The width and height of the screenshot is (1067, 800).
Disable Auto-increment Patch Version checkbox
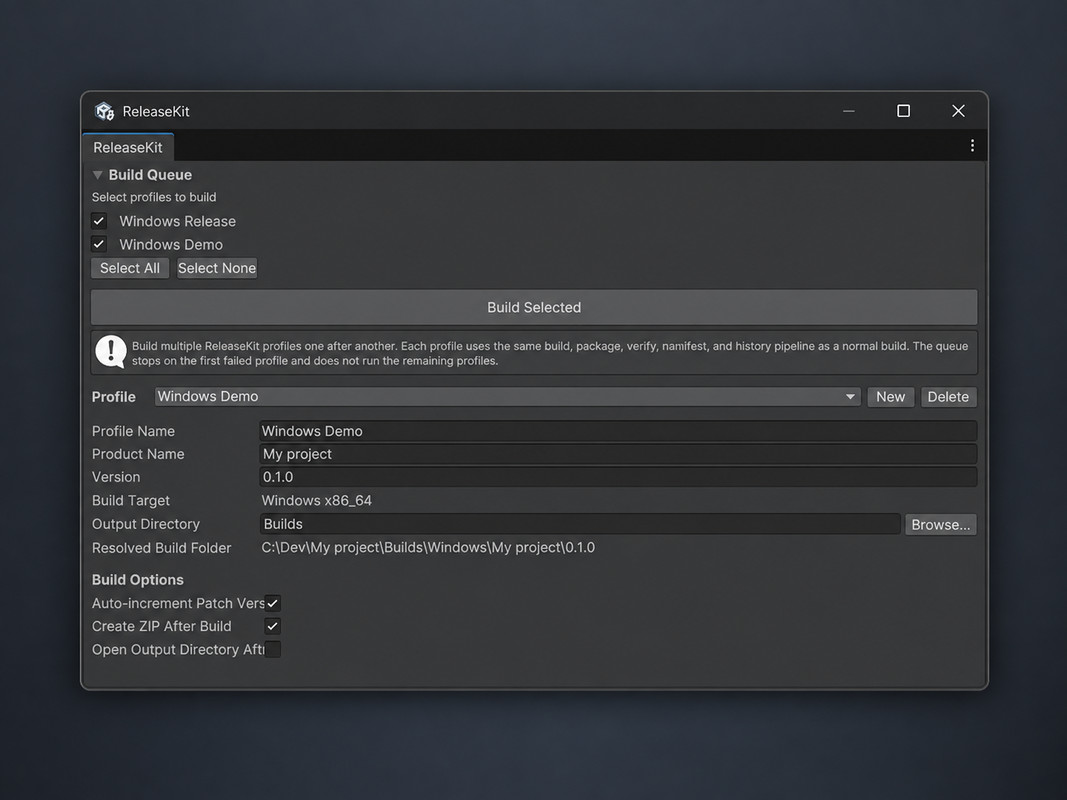(x=272, y=603)
